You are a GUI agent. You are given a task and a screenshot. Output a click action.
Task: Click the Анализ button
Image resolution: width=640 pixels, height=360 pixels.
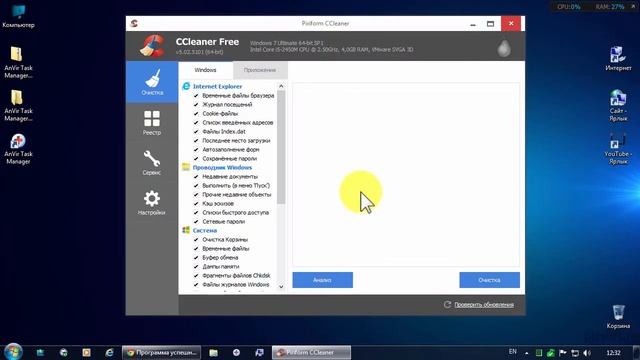click(x=322, y=280)
